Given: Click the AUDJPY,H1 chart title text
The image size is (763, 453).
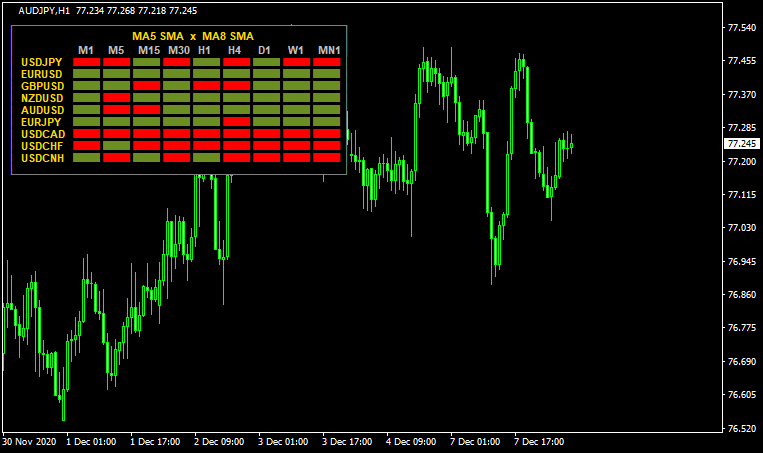Looking at the screenshot, I should pos(36,10).
